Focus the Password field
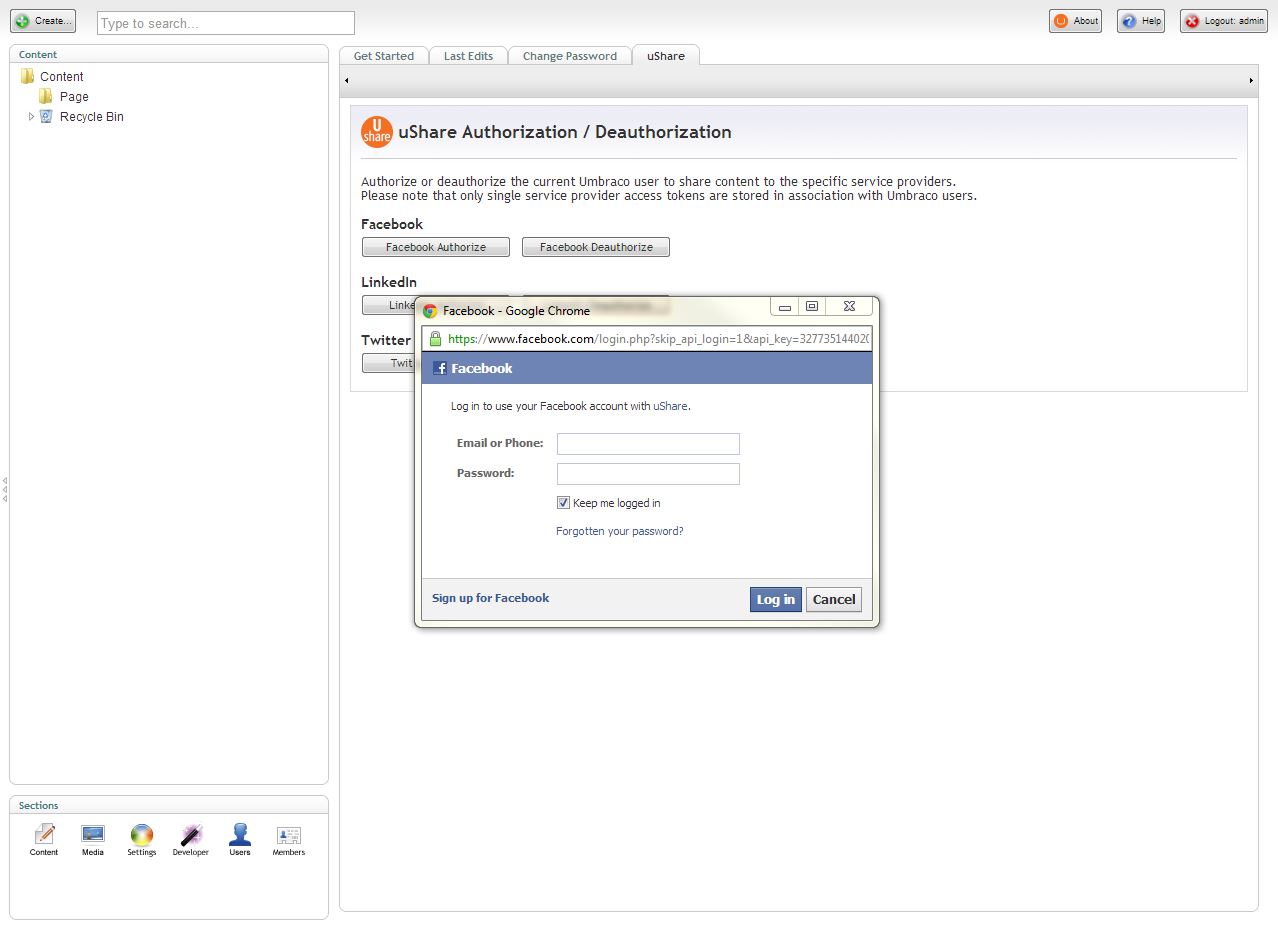 tap(648, 474)
